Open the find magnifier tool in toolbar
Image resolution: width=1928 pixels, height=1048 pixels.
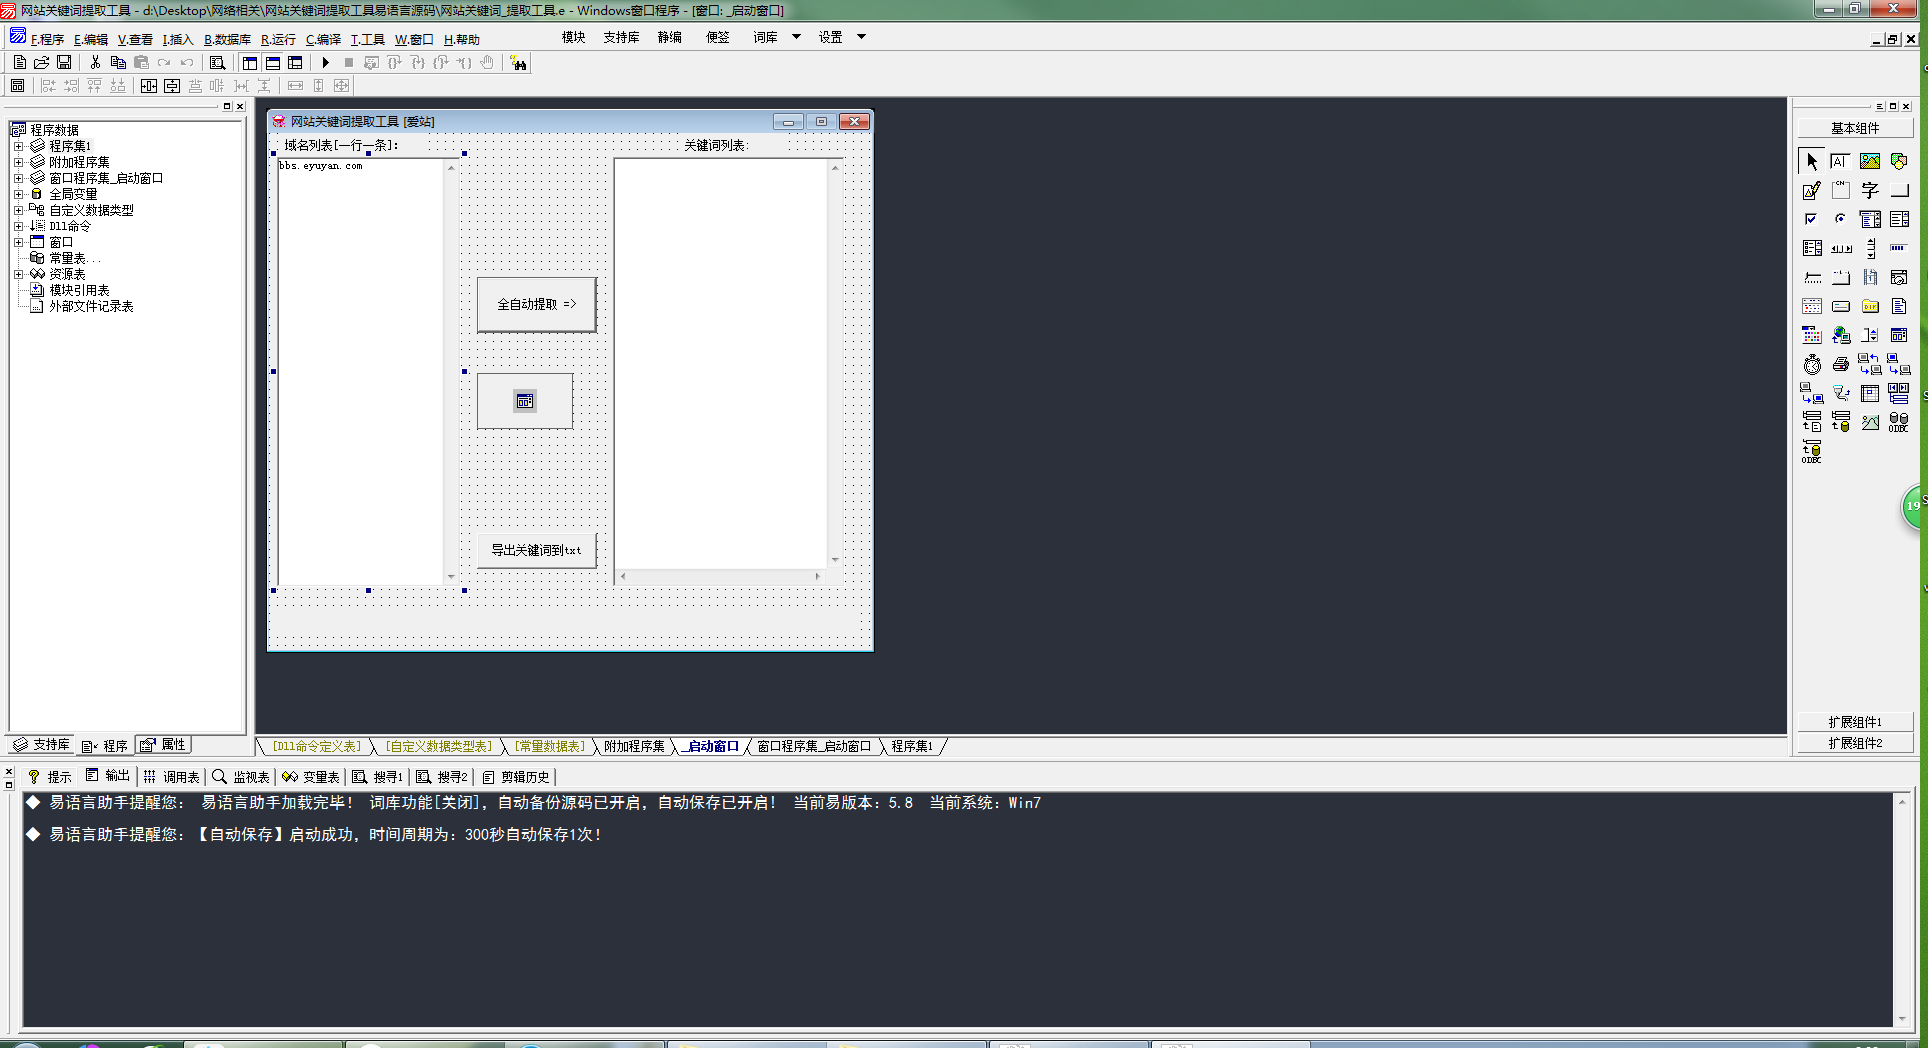(x=217, y=62)
